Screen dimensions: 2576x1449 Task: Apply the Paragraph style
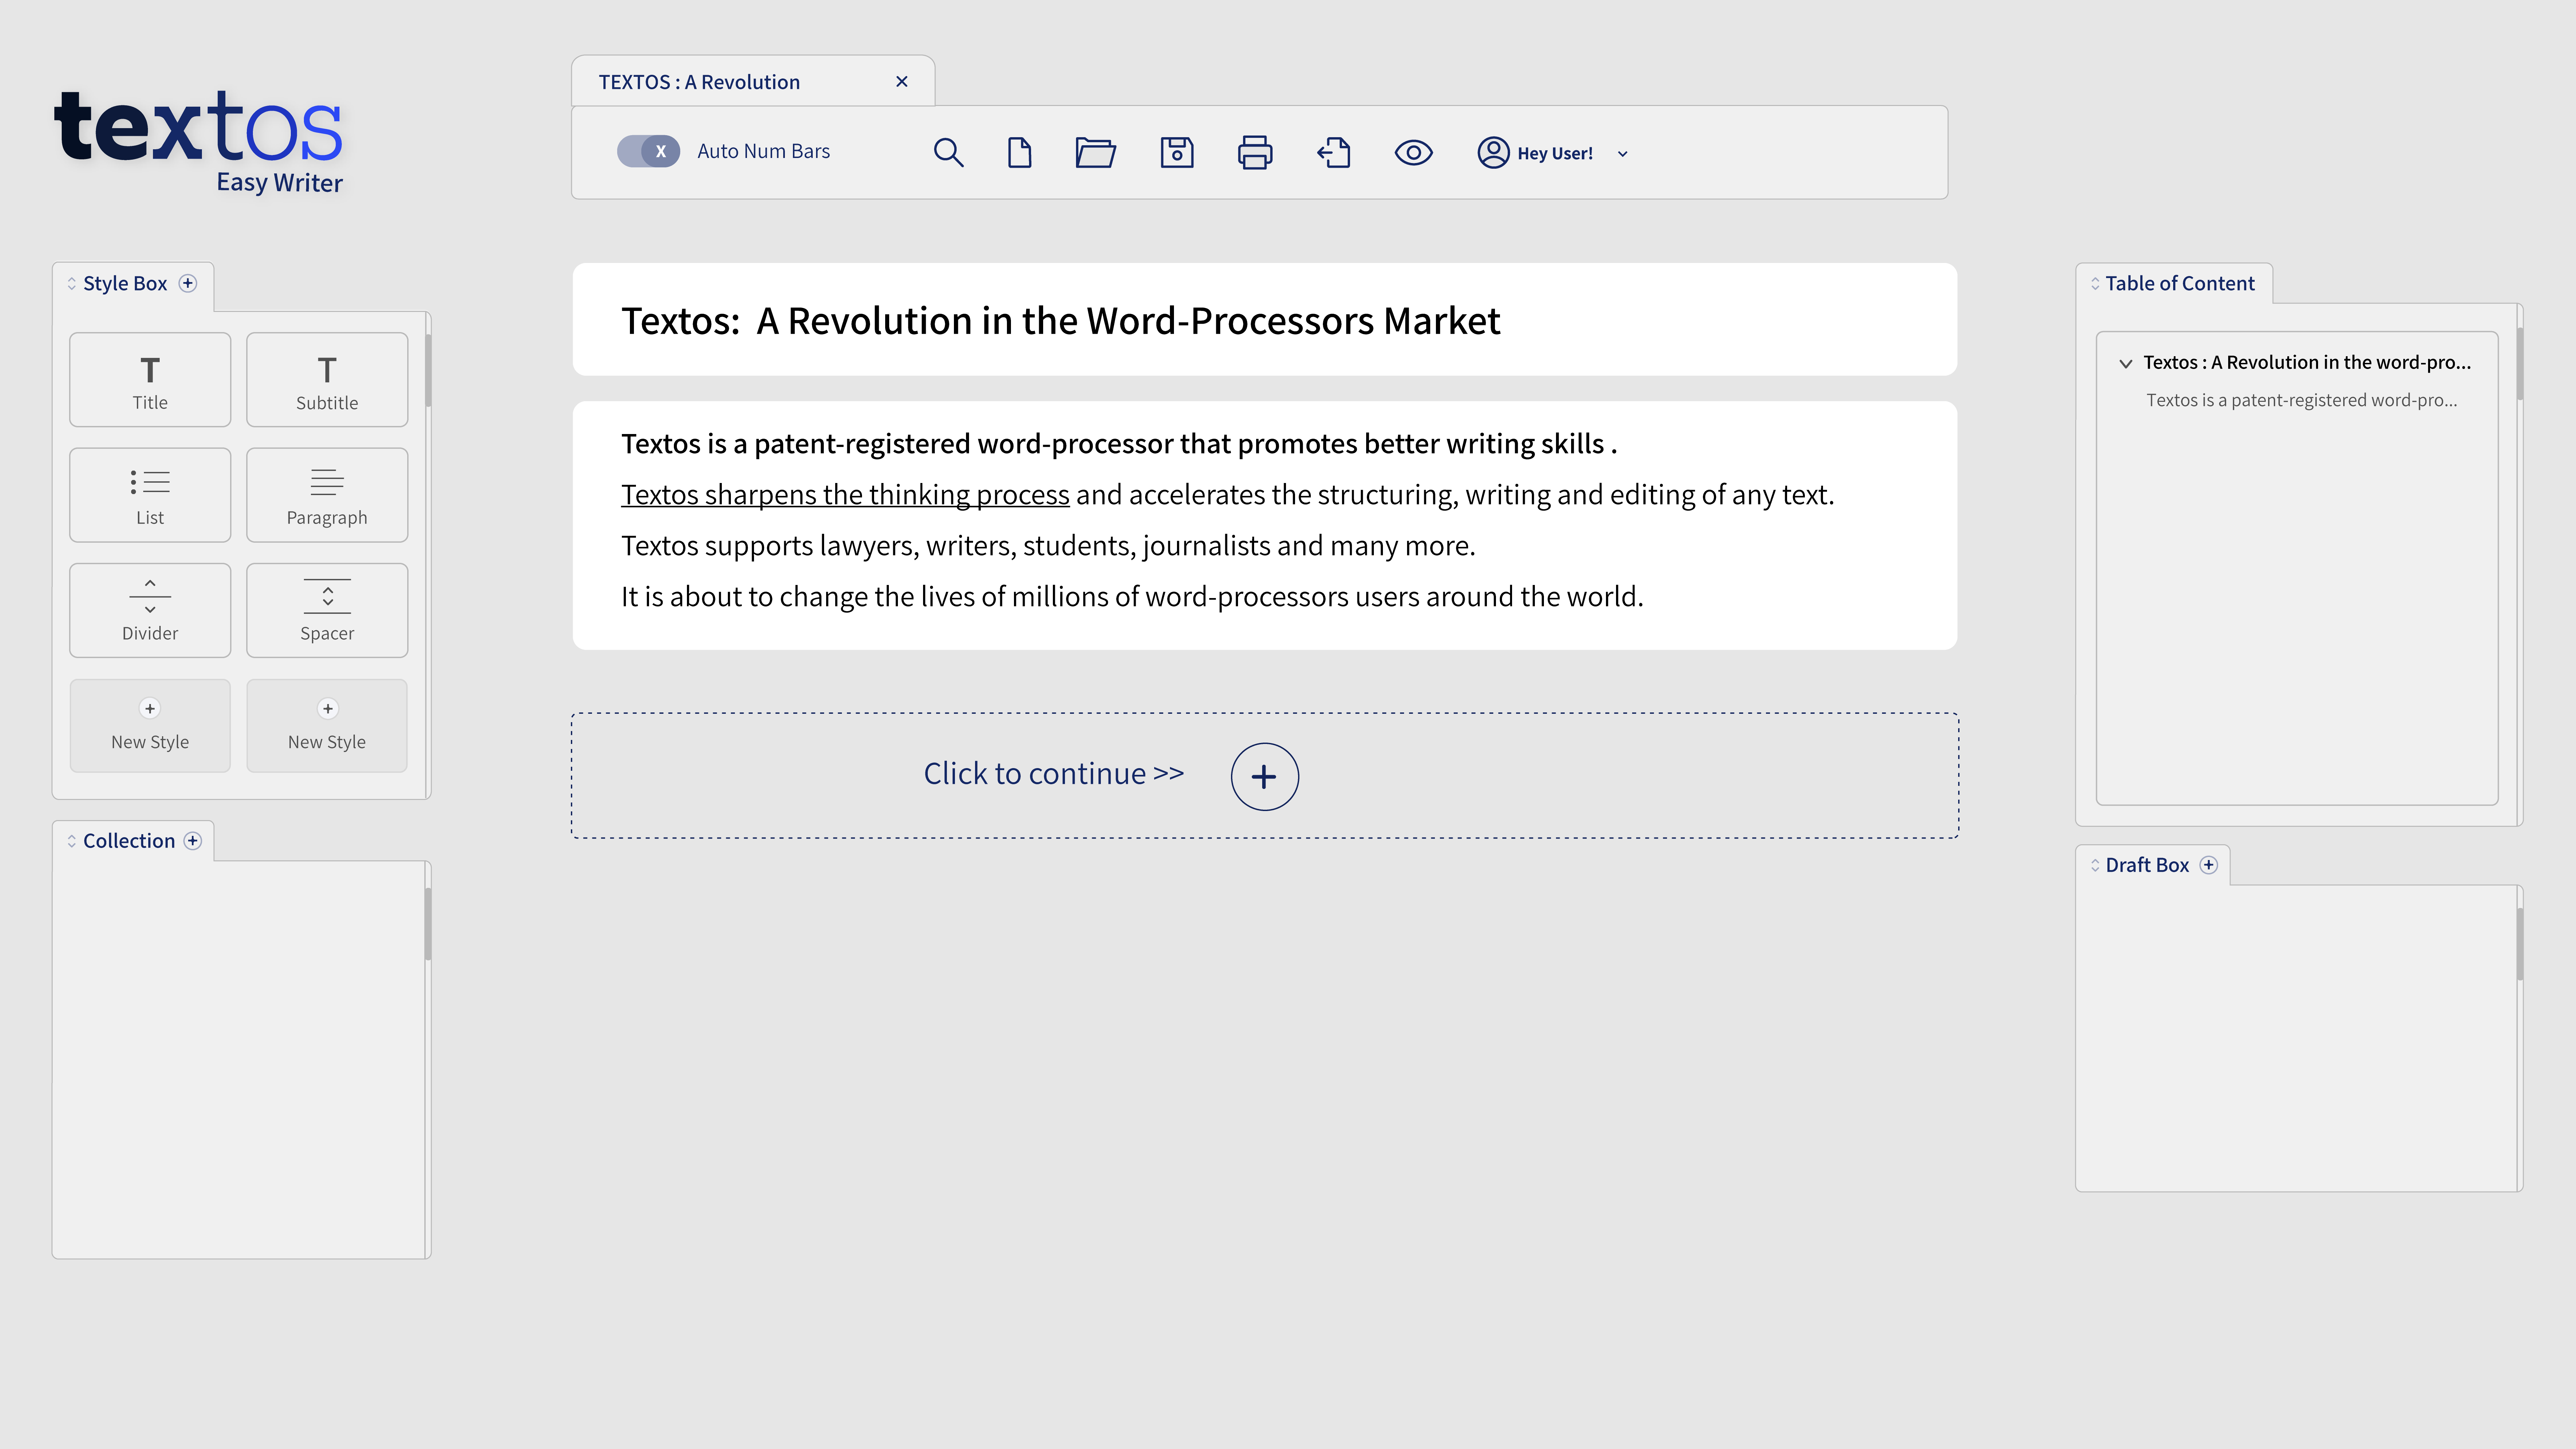click(x=327, y=495)
